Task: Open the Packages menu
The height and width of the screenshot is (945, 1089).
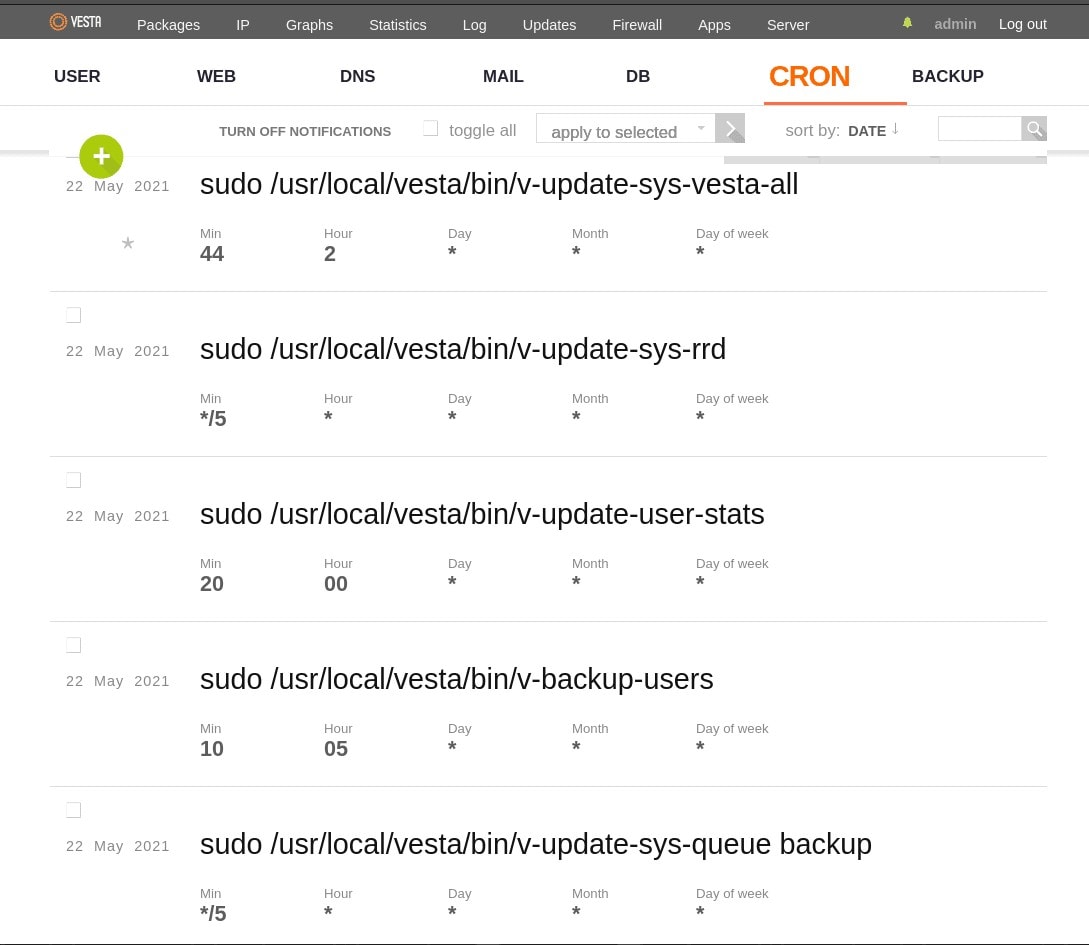Action: click(x=168, y=25)
